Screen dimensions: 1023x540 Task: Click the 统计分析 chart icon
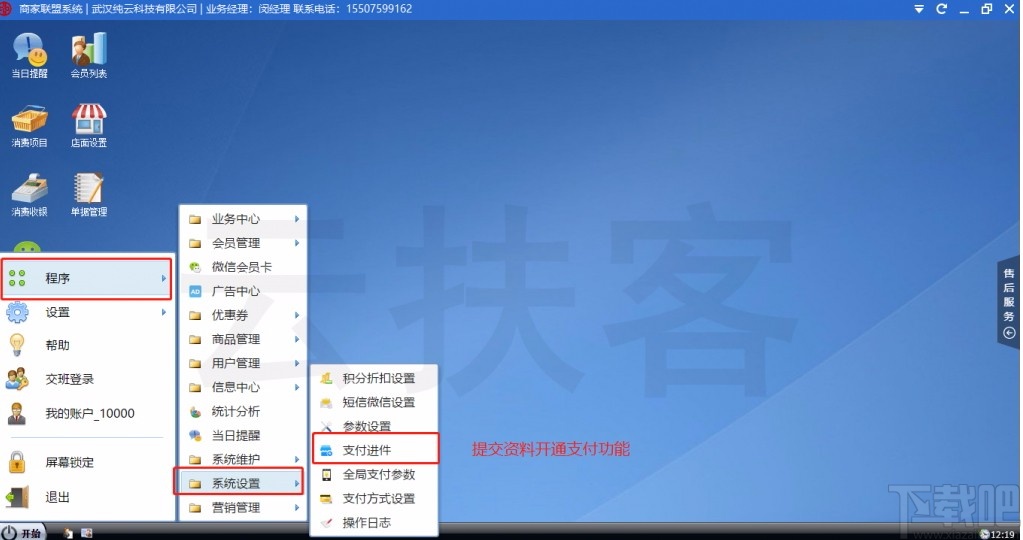[x=195, y=412]
